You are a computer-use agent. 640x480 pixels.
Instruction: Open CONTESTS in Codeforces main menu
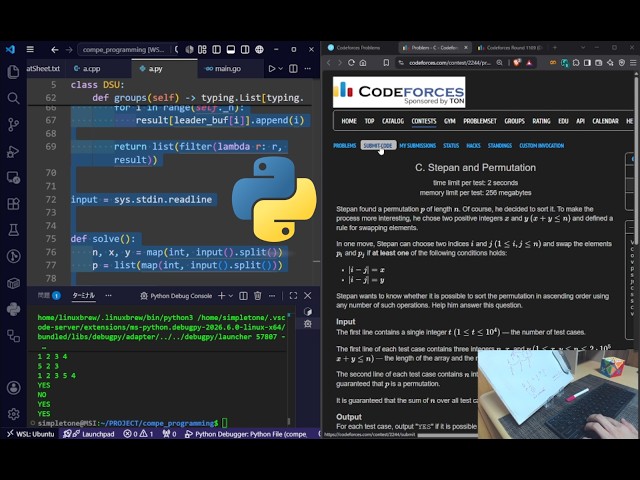[x=424, y=121]
